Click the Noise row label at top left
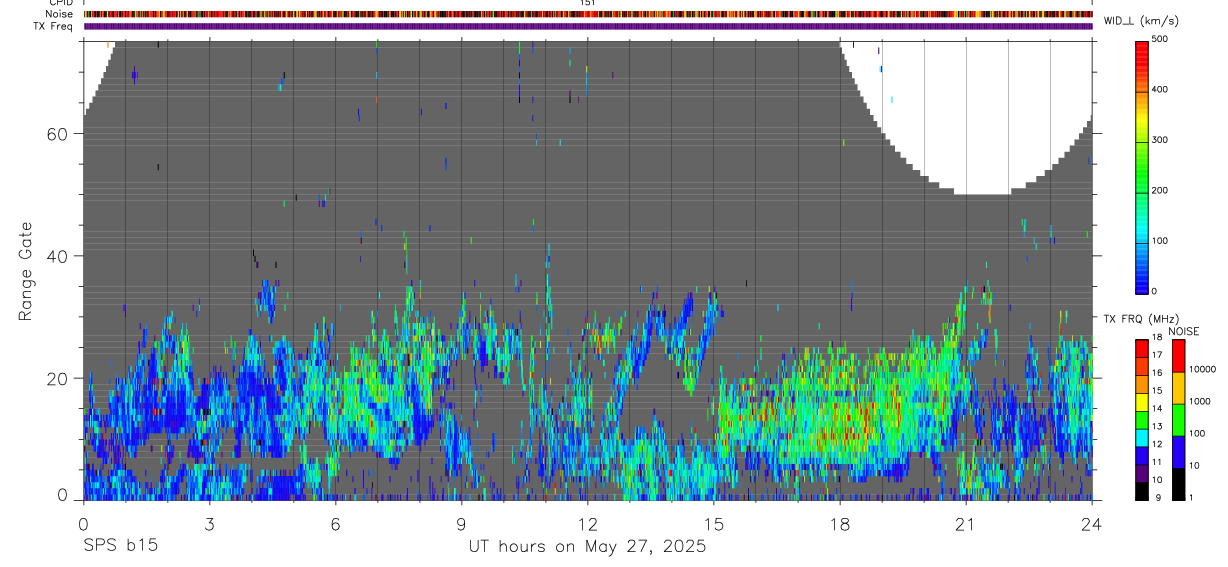This screenshot has width=1228, height=567. [59, 14]
